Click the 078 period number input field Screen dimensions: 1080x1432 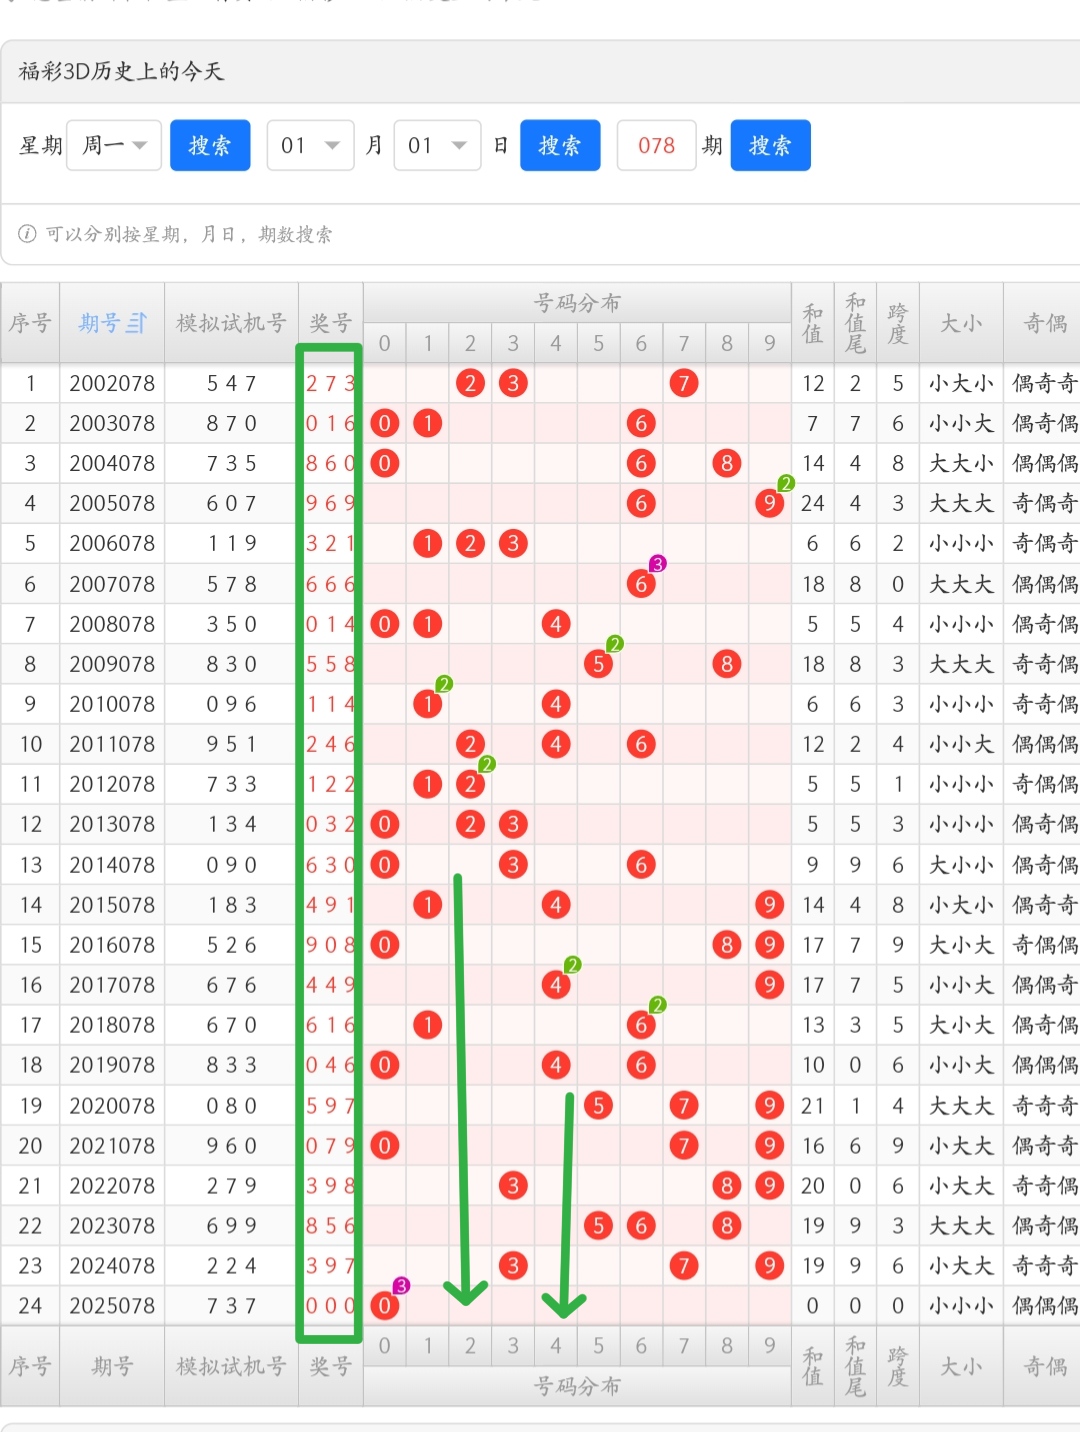[x=656, y=146]
